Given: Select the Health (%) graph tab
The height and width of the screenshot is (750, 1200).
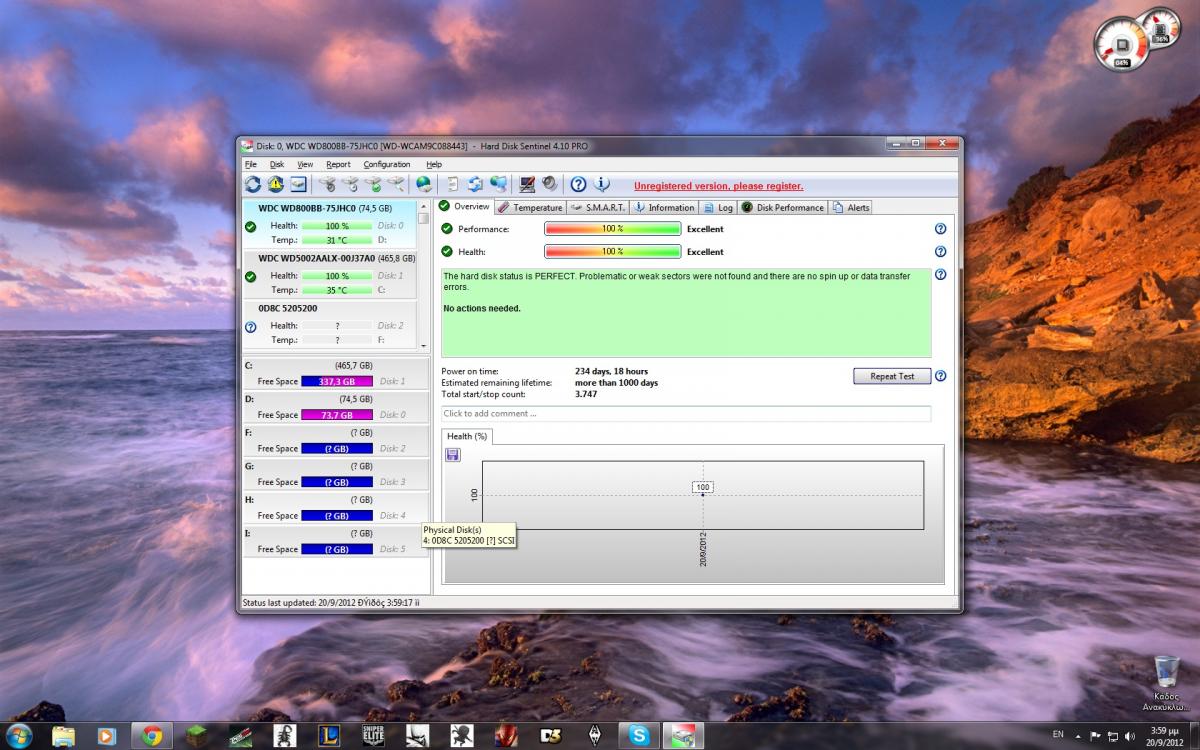Looking at the screenshot, I should pyautogui.click(x=467, y=436).
